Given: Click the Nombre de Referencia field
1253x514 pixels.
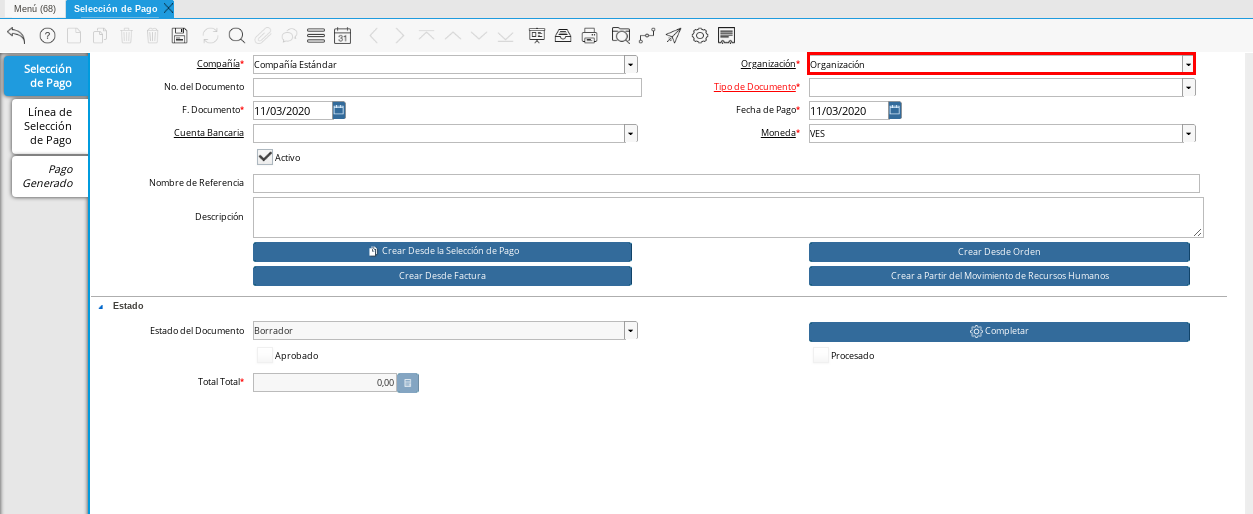Looking at the screenshot, I should [726, 183].
